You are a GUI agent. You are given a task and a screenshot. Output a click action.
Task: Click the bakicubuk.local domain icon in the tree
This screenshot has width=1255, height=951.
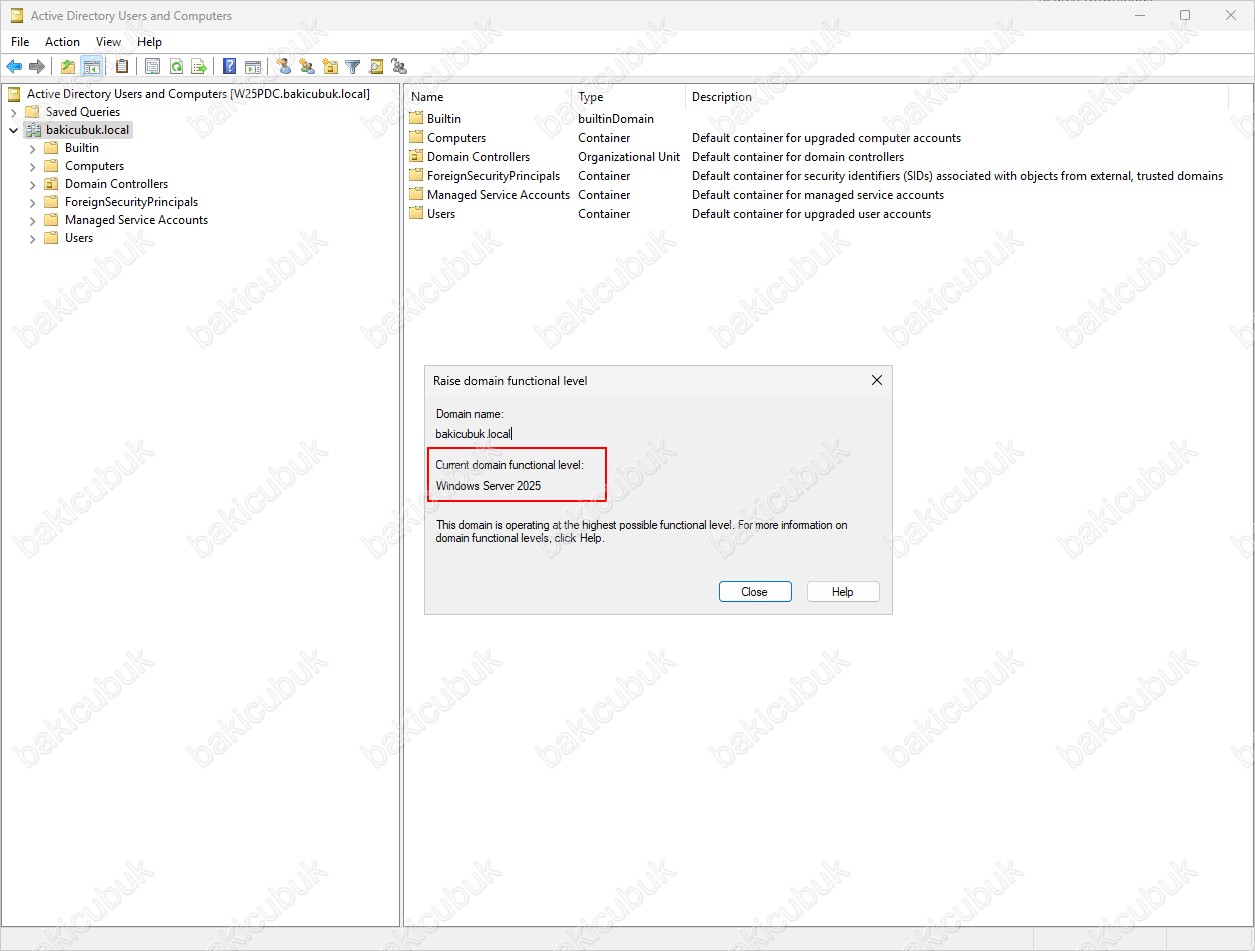33,130
